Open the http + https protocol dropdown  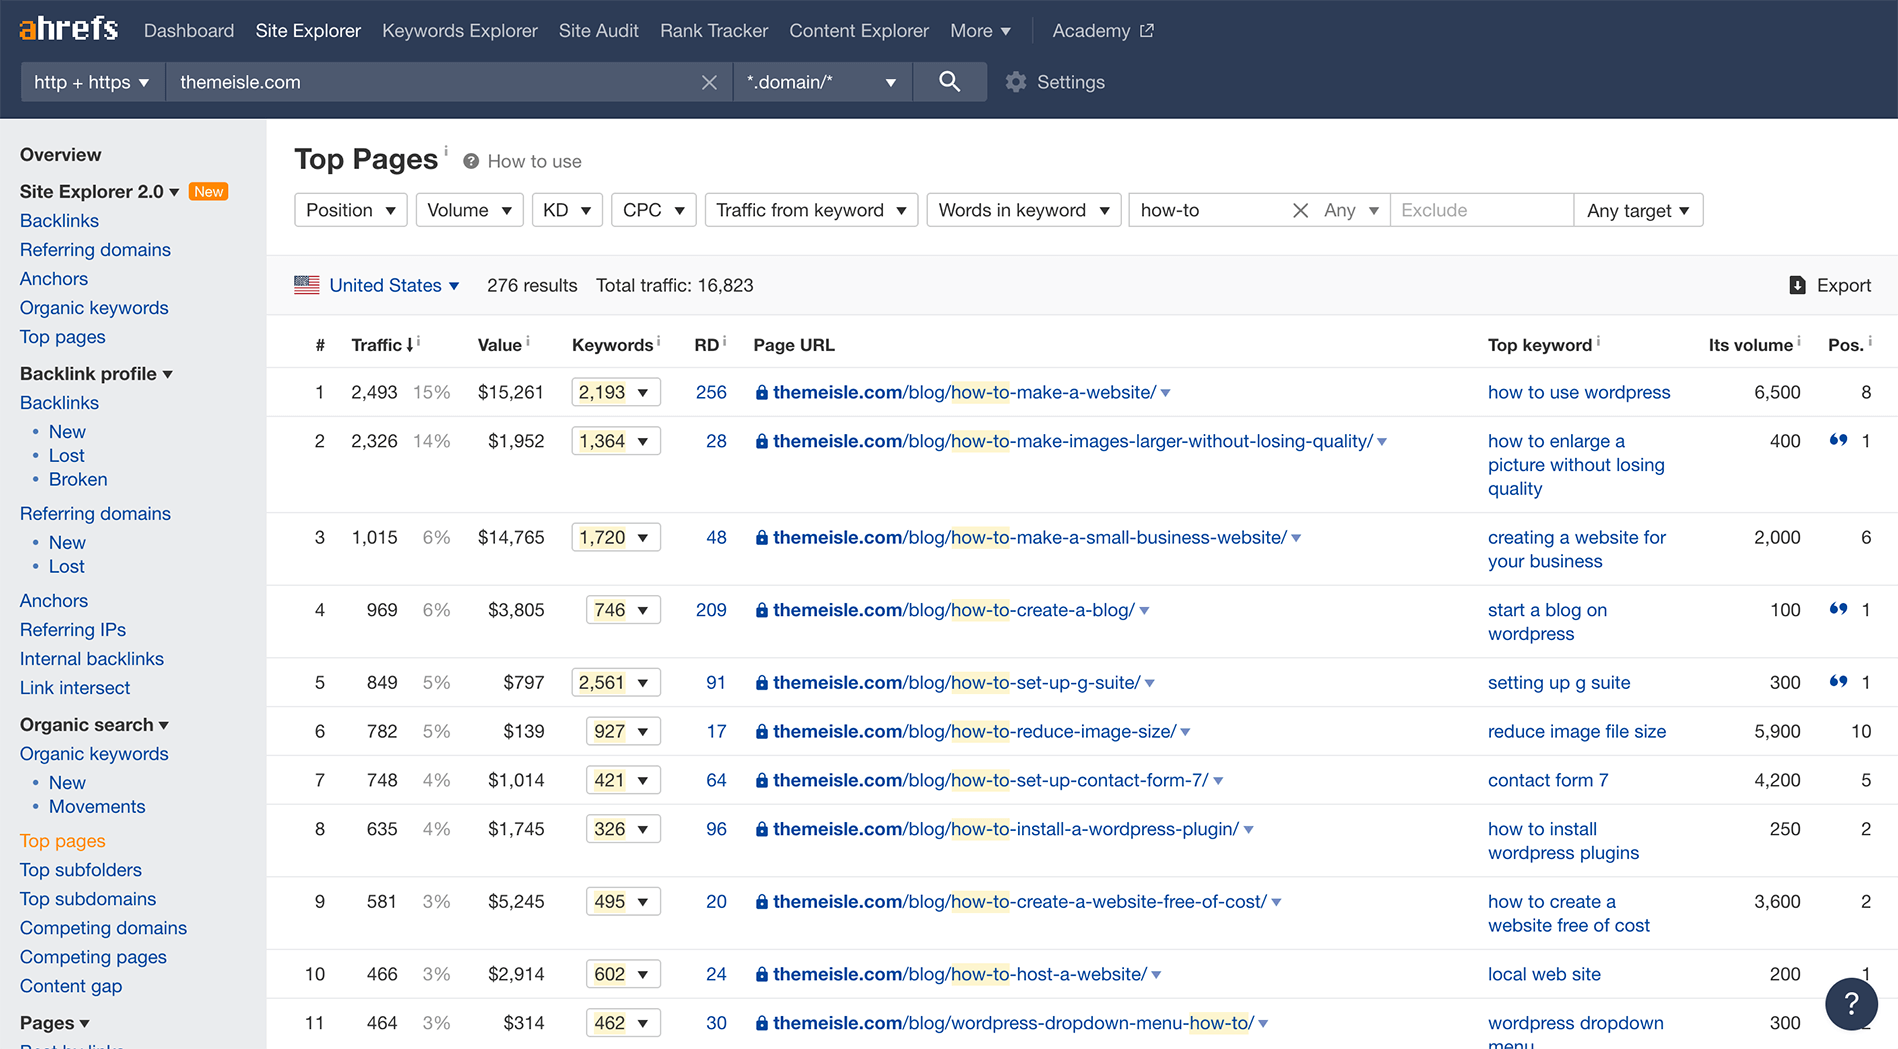coord(92,82)
